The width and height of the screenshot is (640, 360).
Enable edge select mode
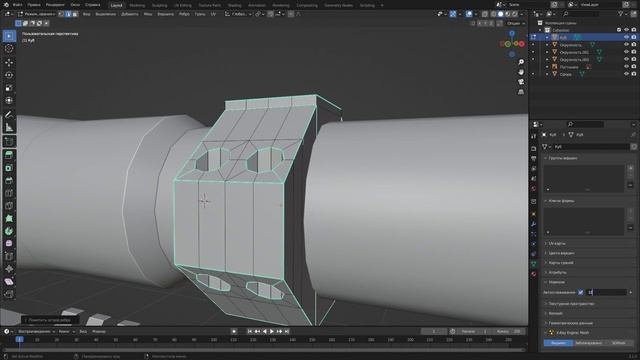(68, 14)
